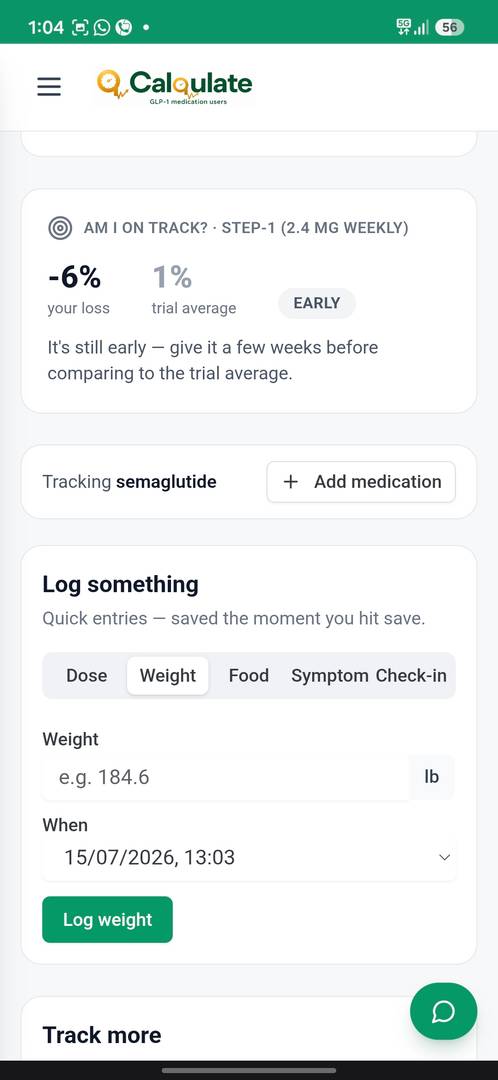Toggle the lb weight unit selector
Screen dimensions: 498x1080
coord(432,778)
